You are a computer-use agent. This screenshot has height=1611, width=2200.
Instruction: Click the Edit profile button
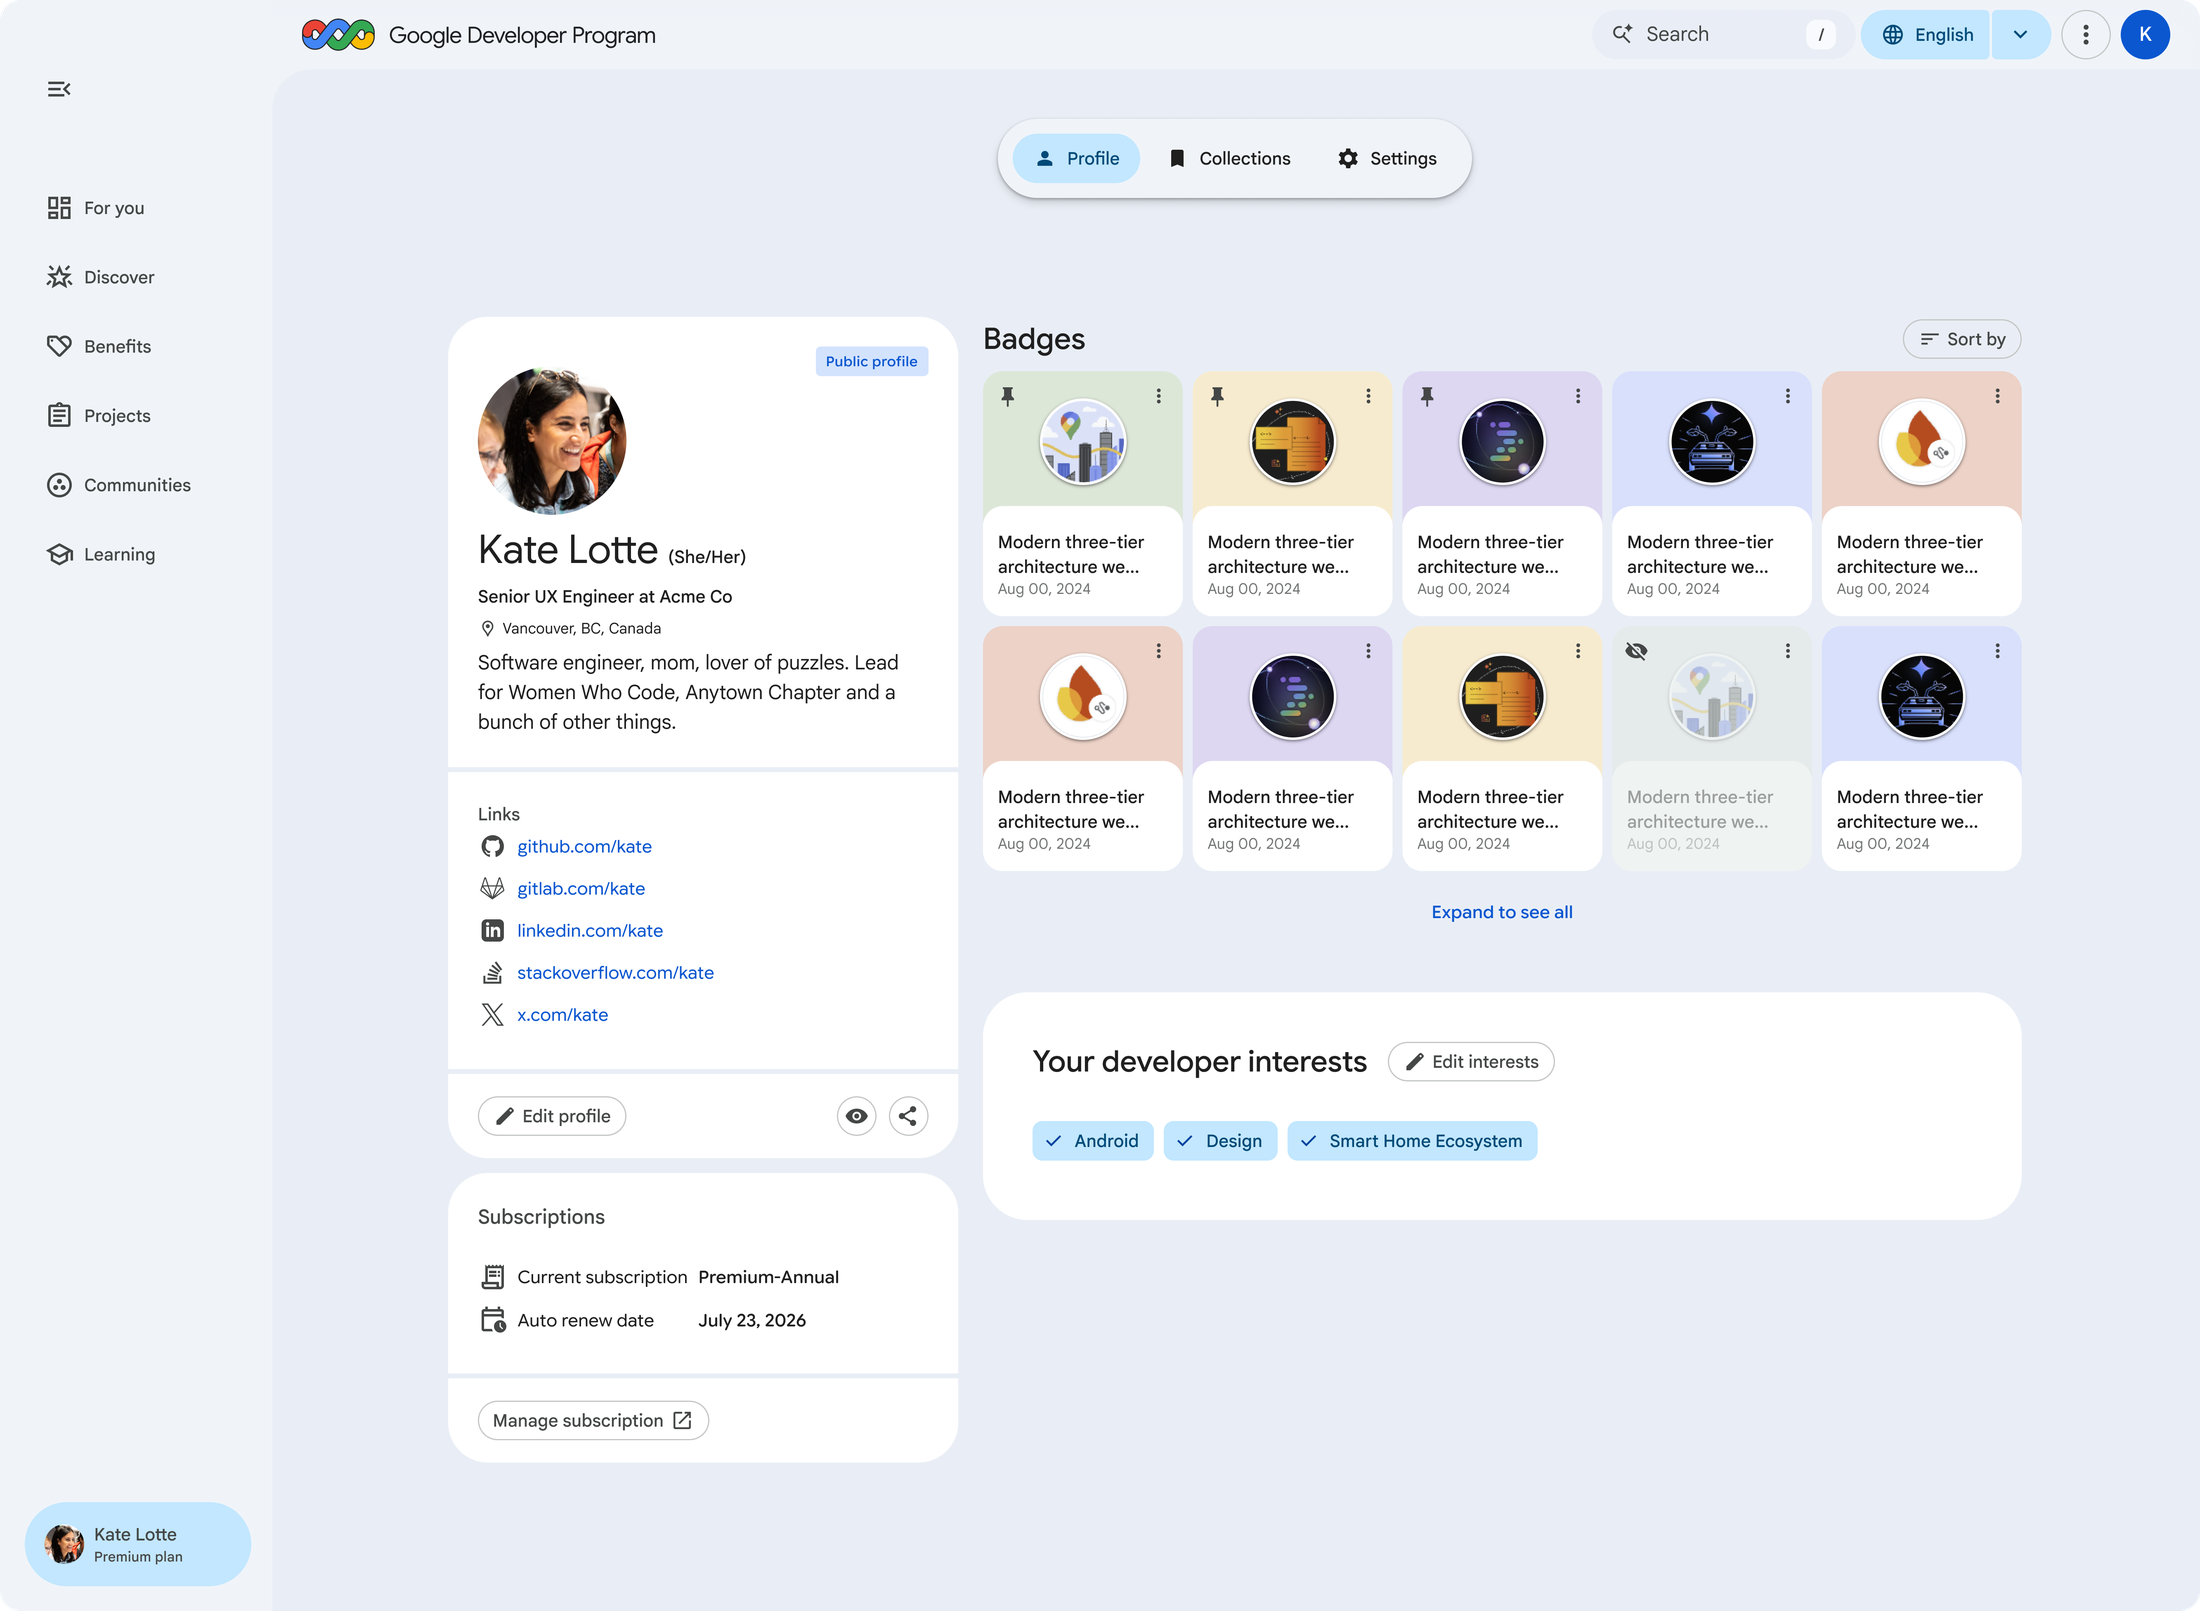tap(551, 1115)
